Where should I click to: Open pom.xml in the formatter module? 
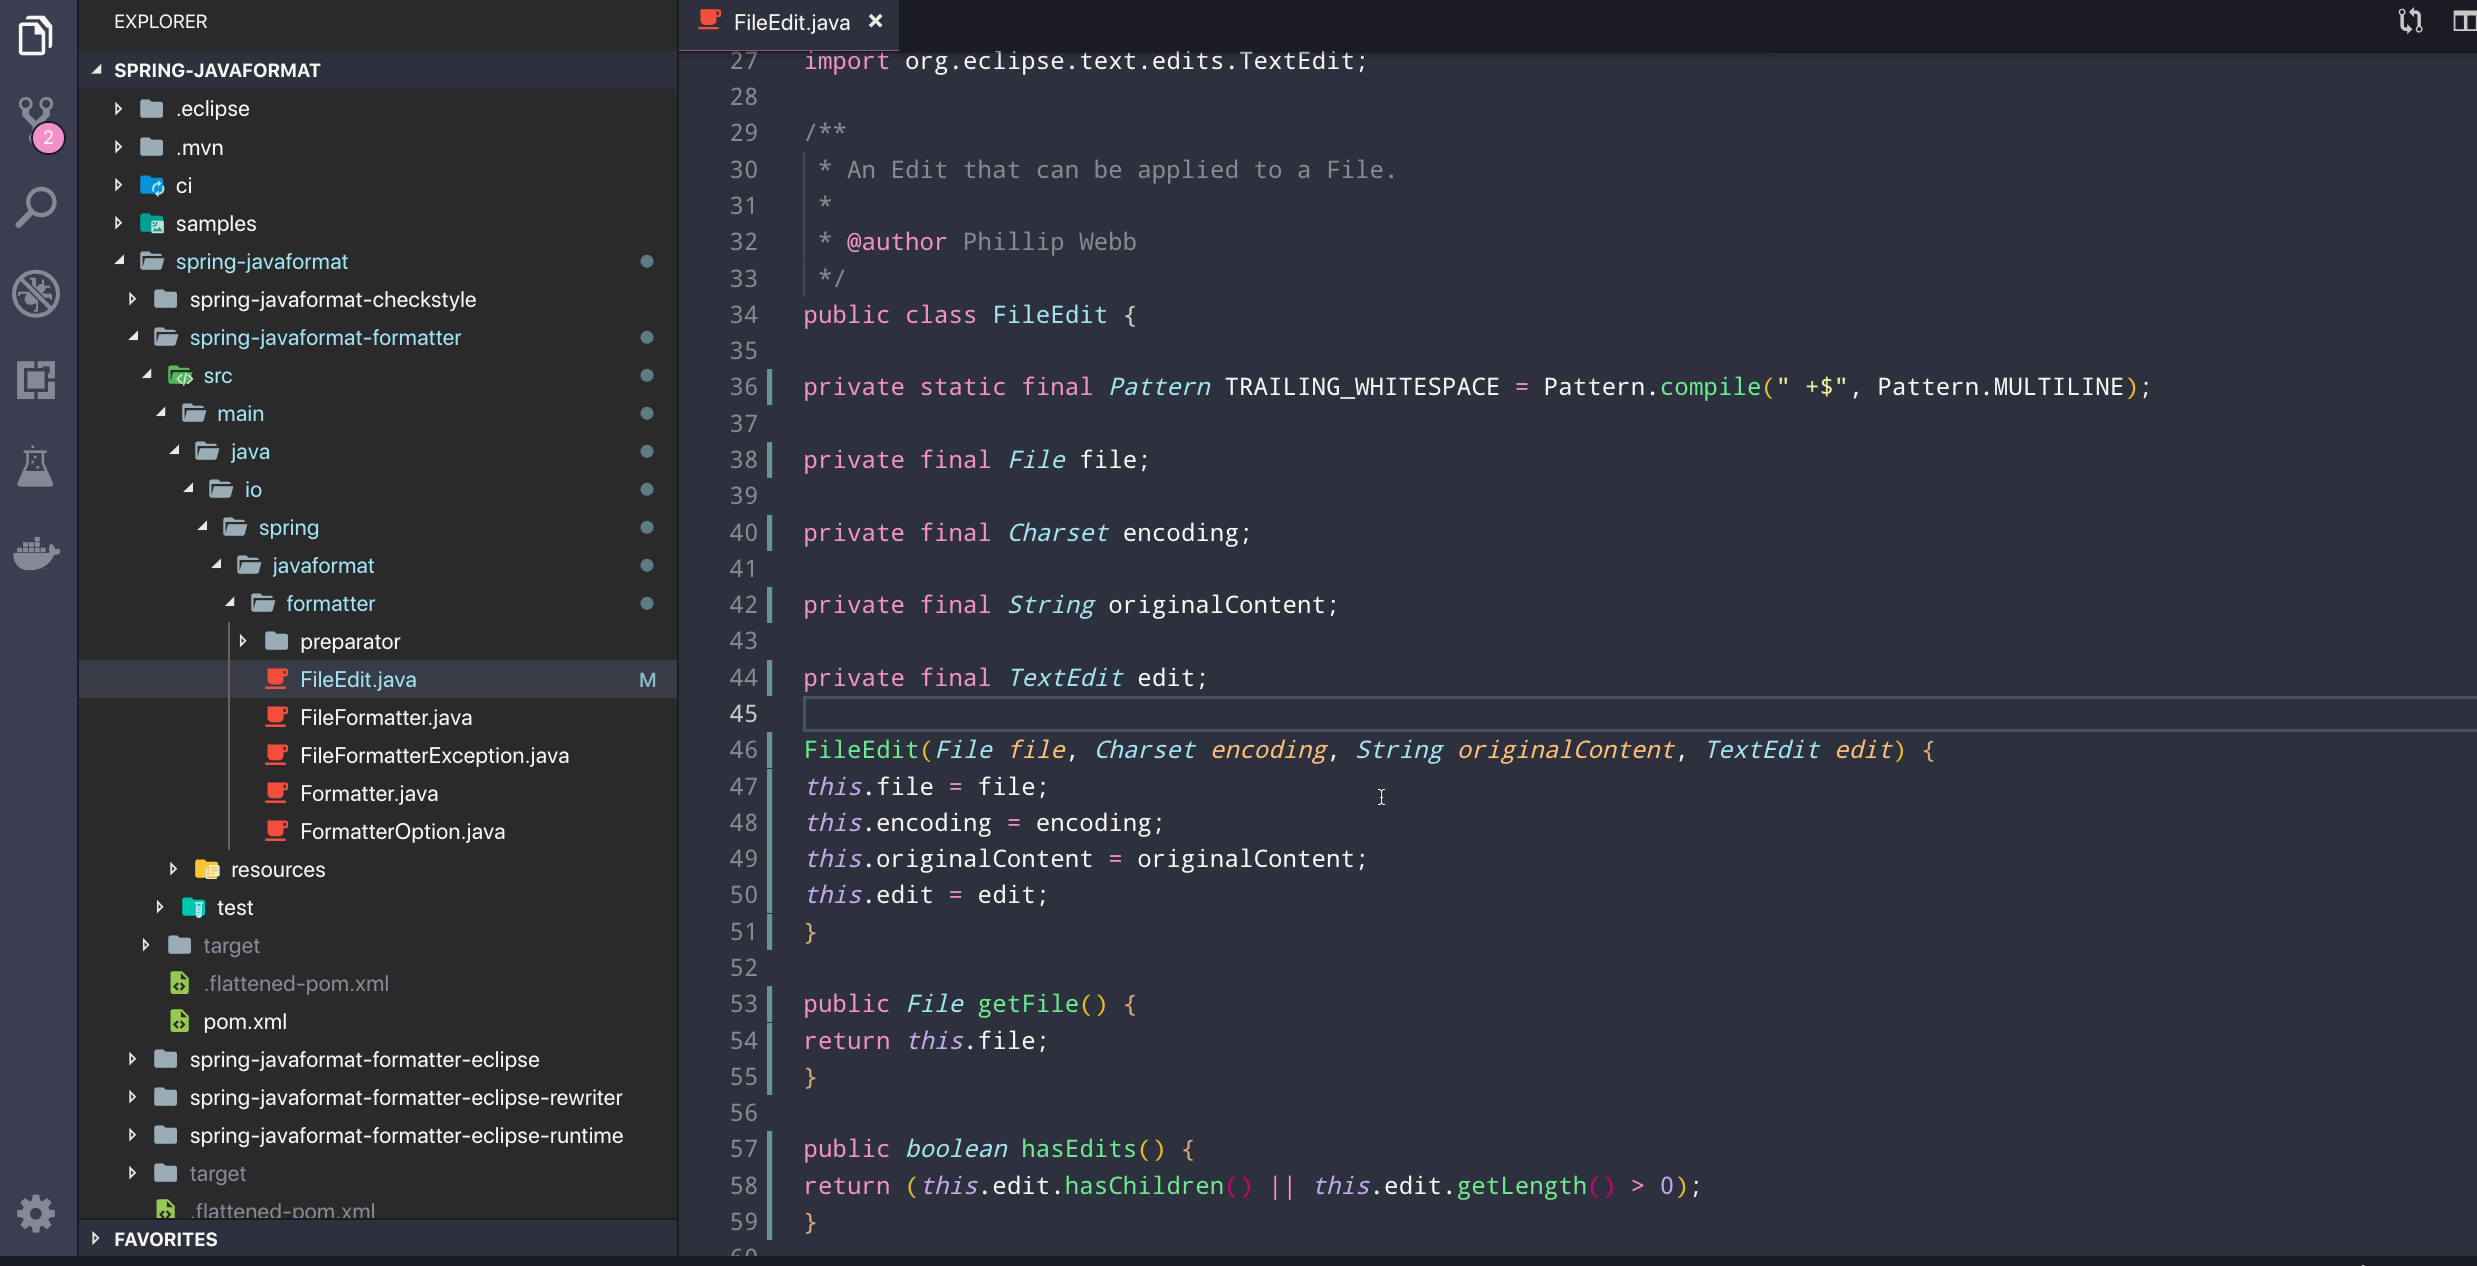coord(244,1021)
